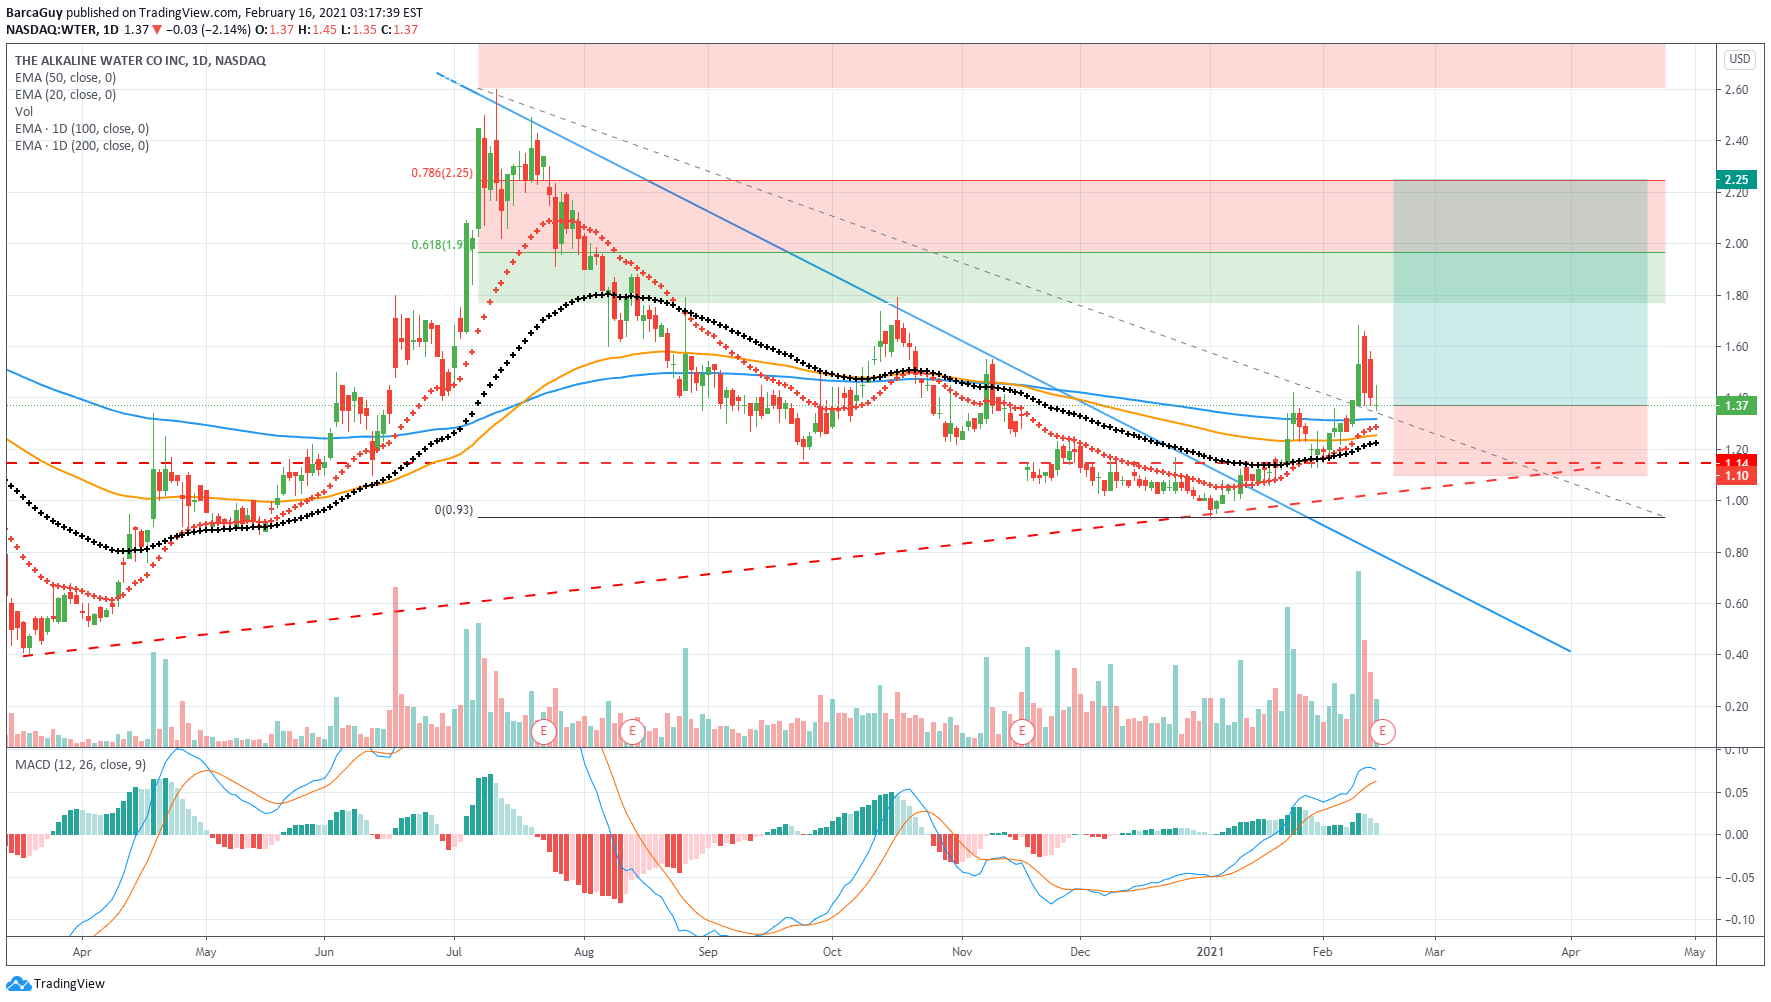
Task: Click 2.60 on the price axis
Action: pyautogui.click(x=1737, y=90)
